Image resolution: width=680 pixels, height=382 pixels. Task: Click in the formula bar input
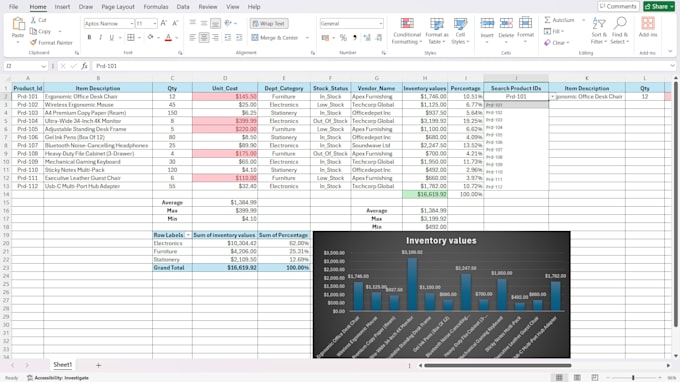tap(382, 66)
